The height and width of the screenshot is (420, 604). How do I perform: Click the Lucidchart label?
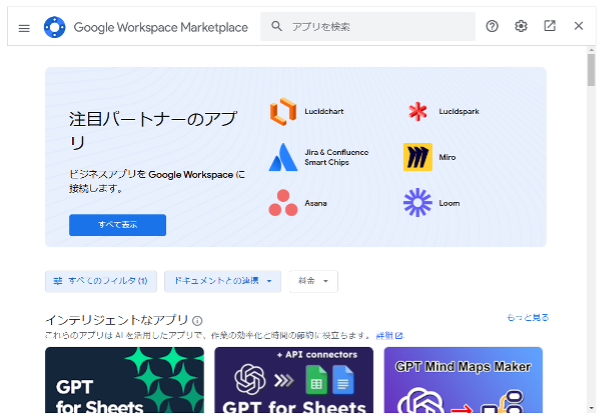(324, 111)
